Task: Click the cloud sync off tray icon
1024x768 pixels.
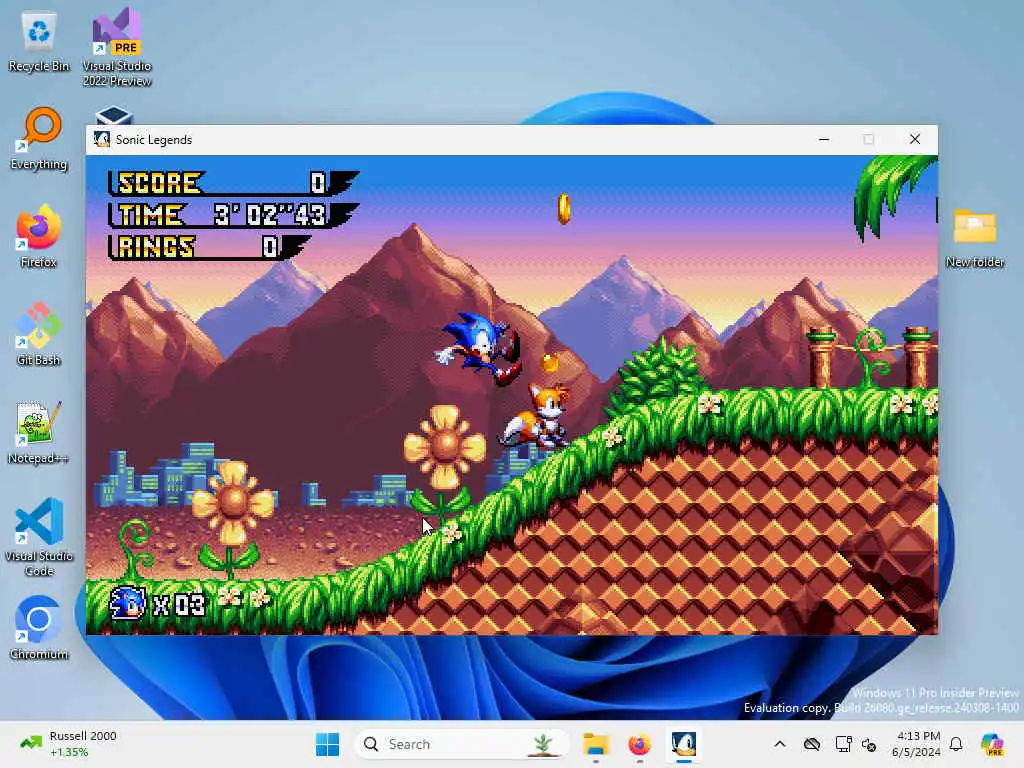Action: [812, 744]
